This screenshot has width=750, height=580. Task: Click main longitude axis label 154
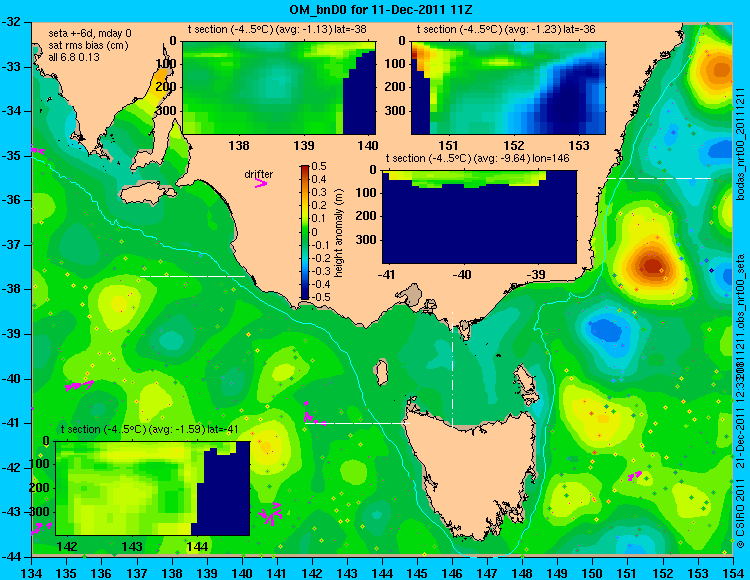pyautogui.click(x=732, y=573)
